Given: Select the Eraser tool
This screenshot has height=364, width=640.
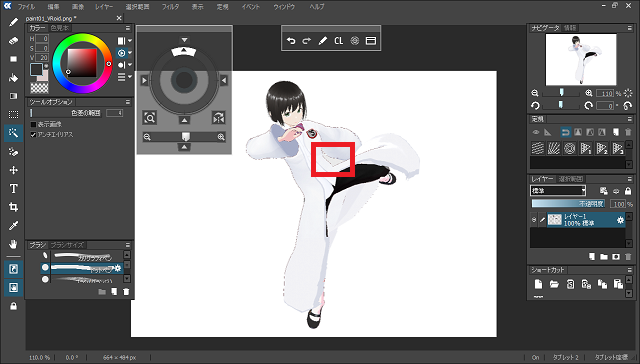Looking at the screenshot, I should [13, 40].
